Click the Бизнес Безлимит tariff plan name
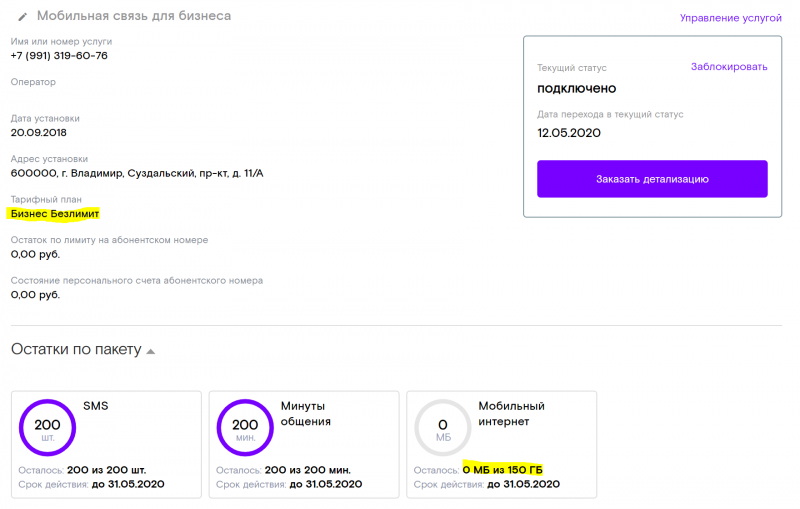This screenshot has height=509, width=800. 55,214
